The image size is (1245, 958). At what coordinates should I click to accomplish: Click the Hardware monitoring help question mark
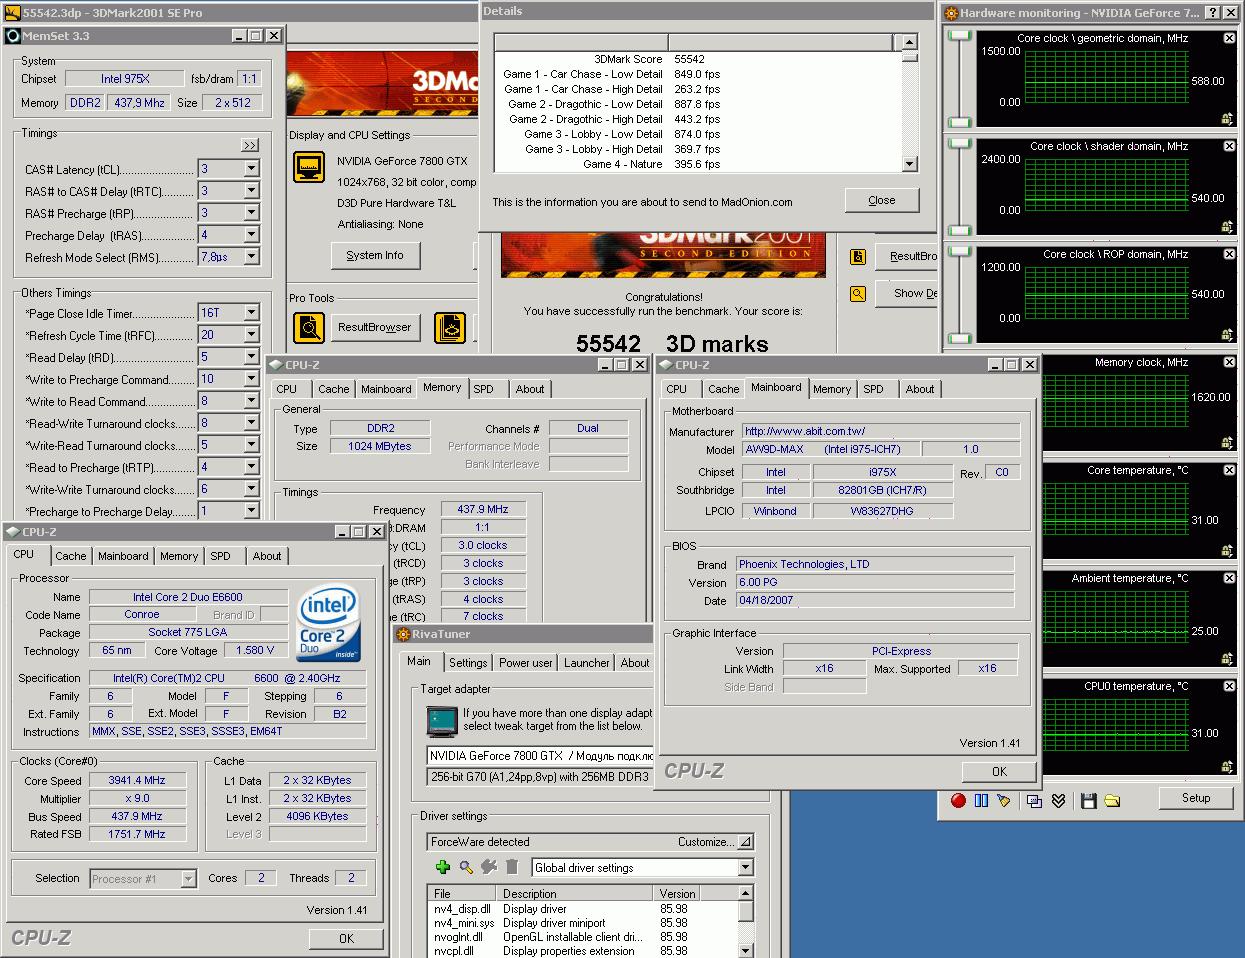1212,13
